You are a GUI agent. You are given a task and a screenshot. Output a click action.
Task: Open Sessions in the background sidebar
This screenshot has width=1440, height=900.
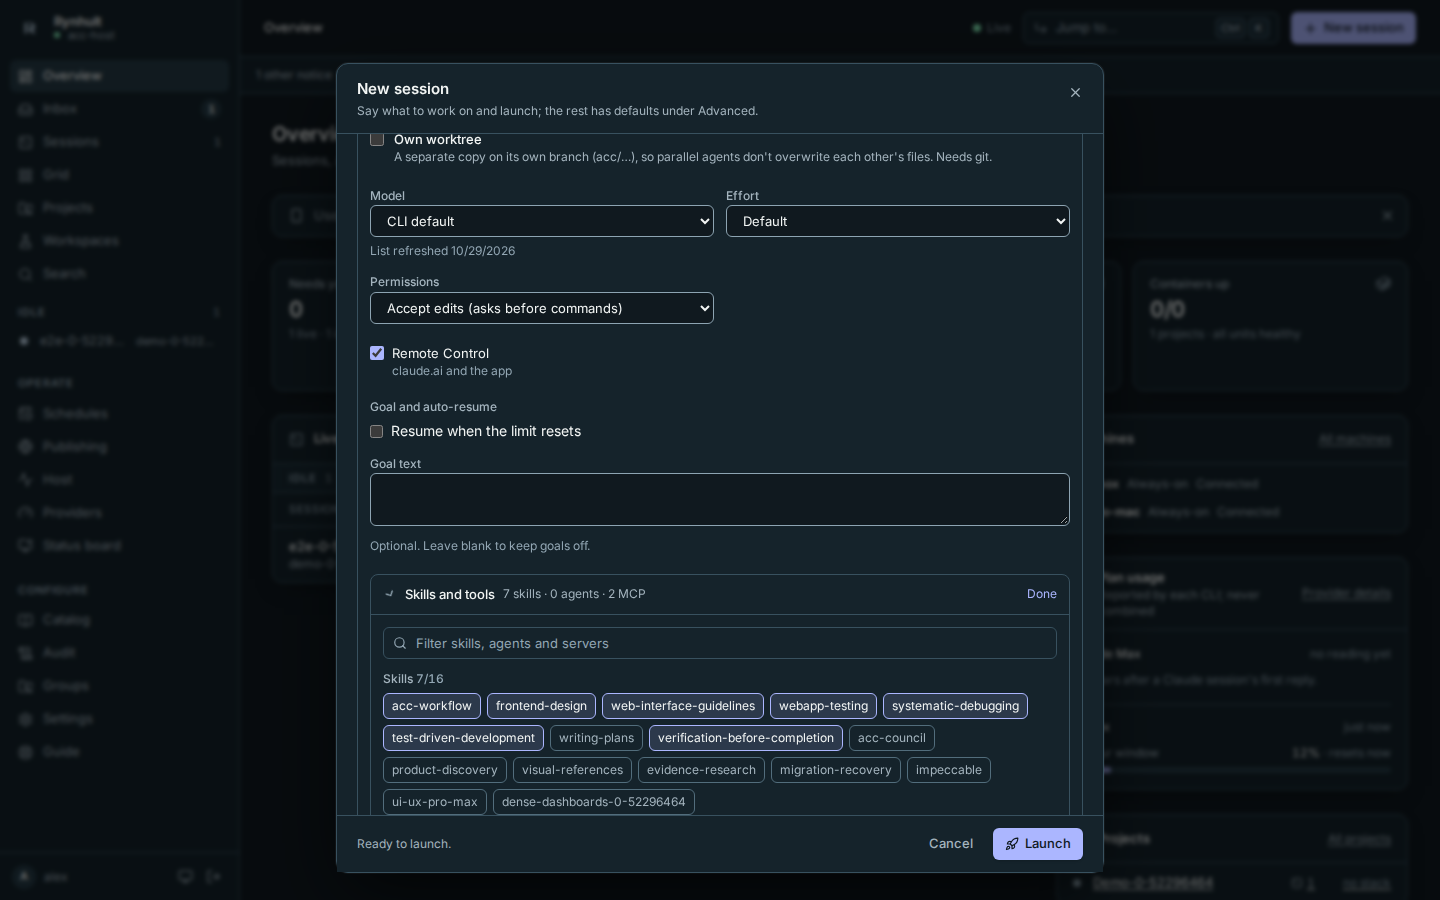pos(120,142)
